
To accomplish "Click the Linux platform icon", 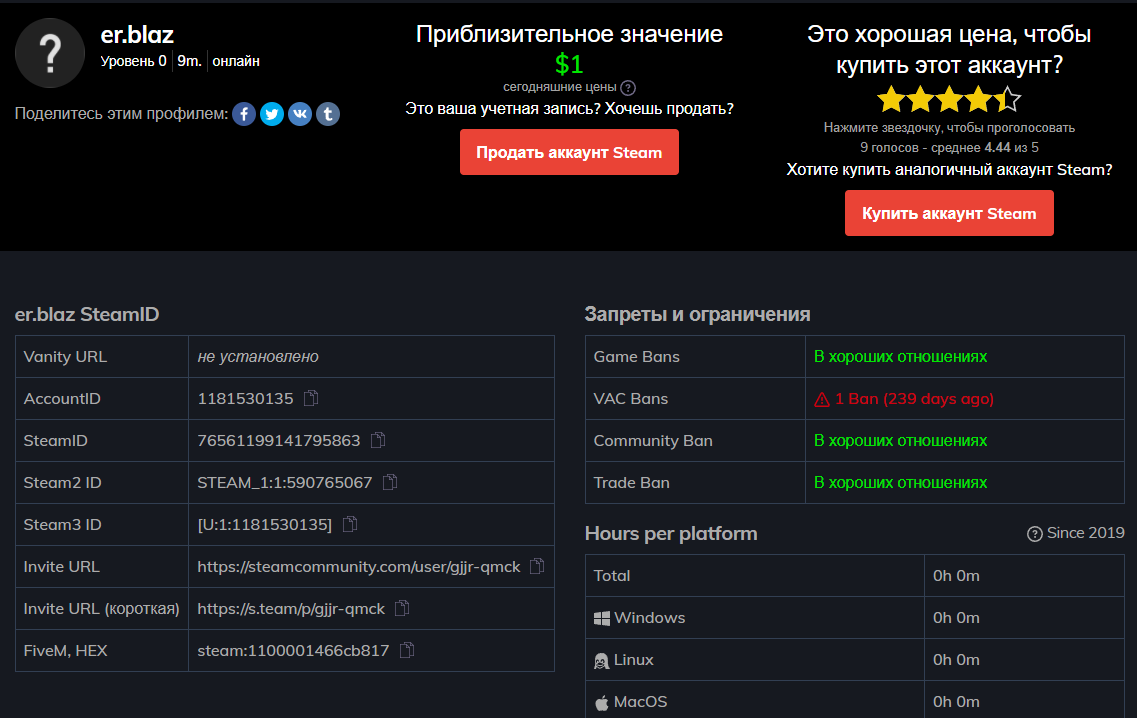I will point(602,661).
